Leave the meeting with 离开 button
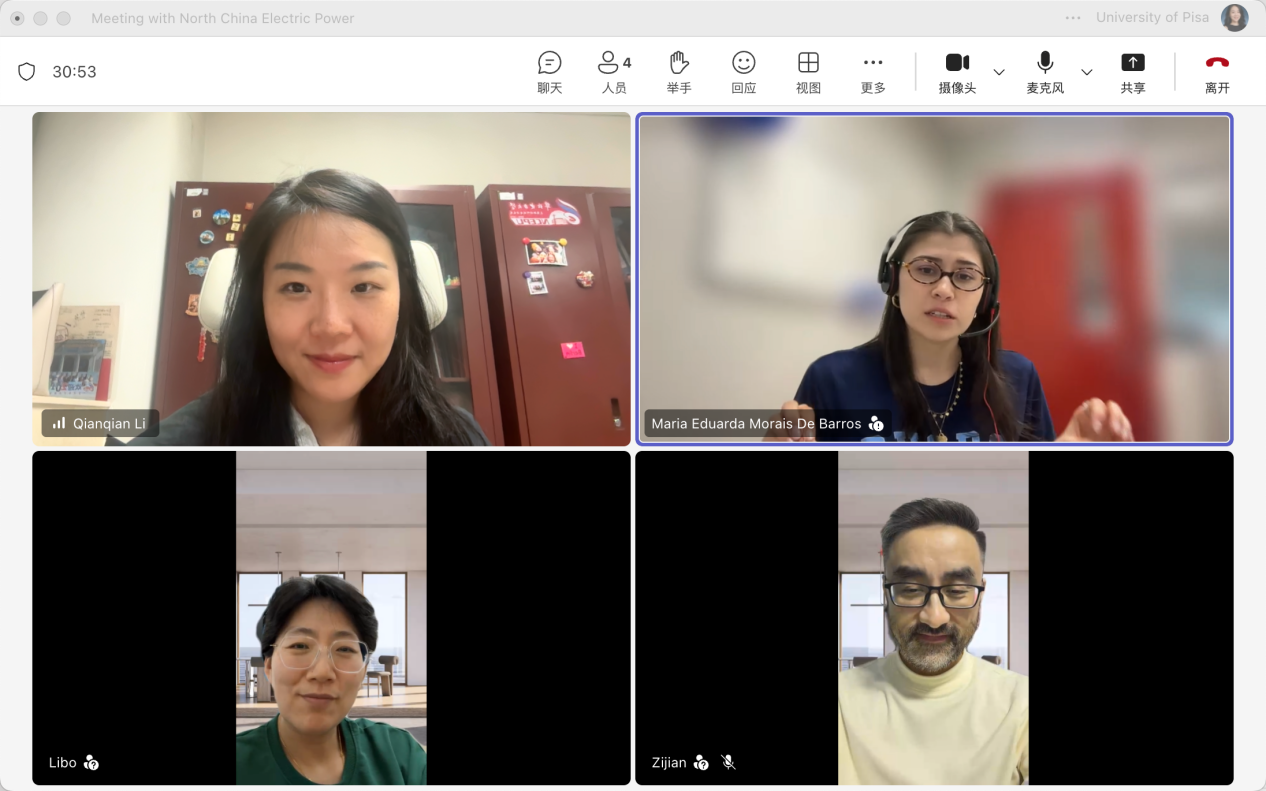 click(x=1217, y=72)
